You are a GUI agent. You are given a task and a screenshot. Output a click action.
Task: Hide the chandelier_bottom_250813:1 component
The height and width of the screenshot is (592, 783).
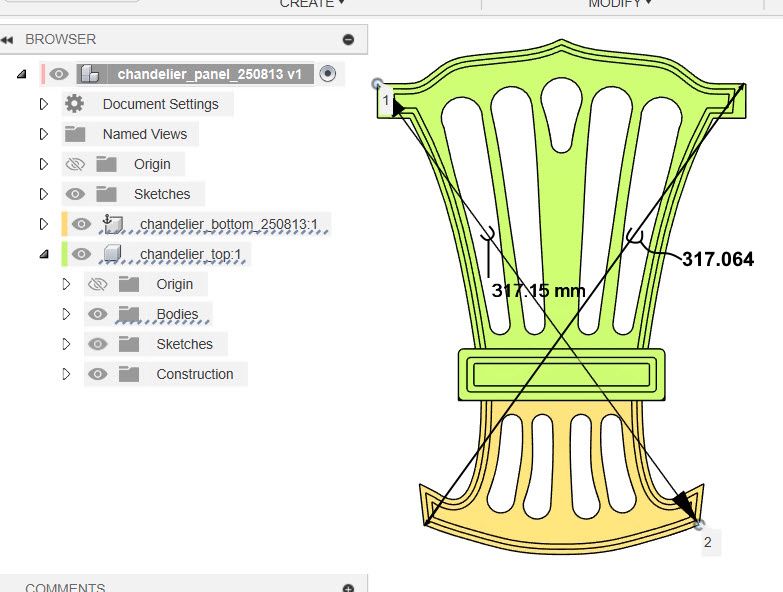(81, 224)
